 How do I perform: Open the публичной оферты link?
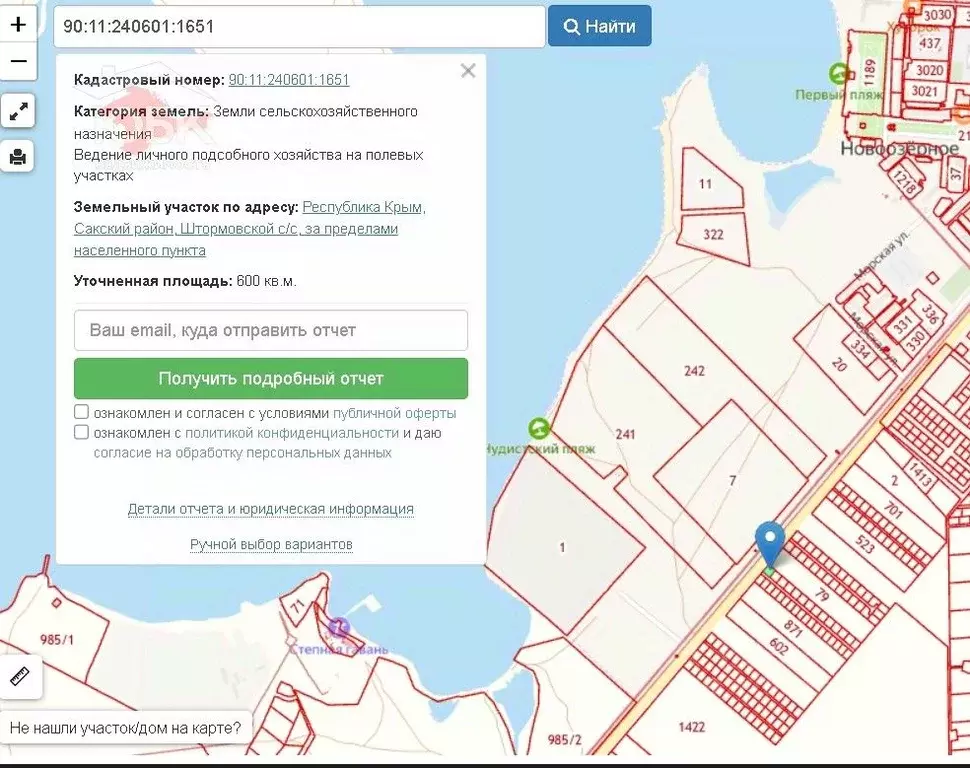tap(395, 413)
